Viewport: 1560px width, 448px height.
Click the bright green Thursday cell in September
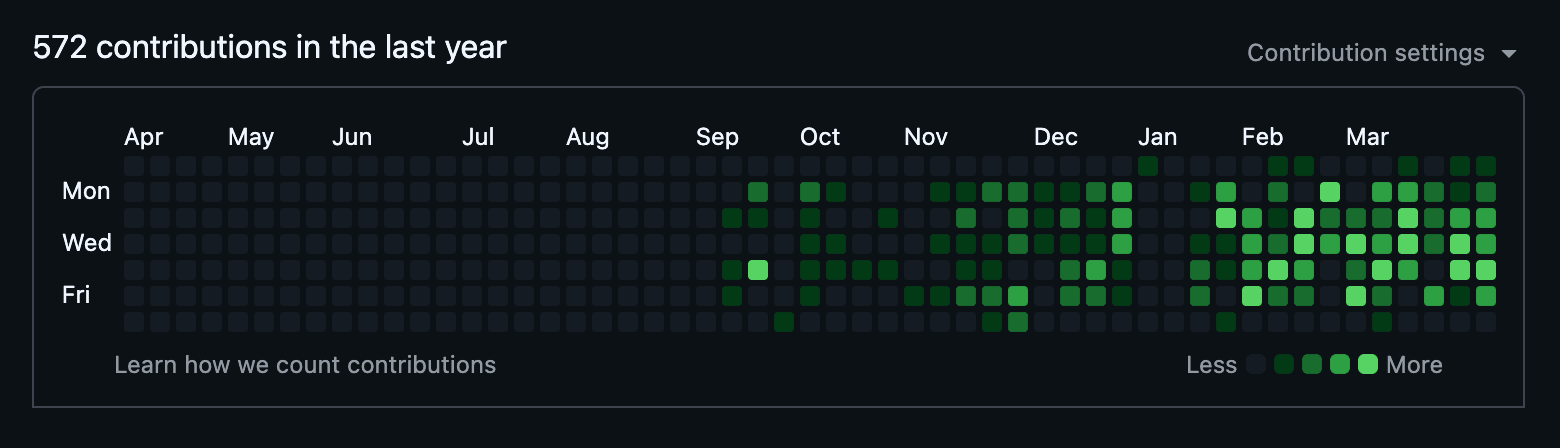758,270
